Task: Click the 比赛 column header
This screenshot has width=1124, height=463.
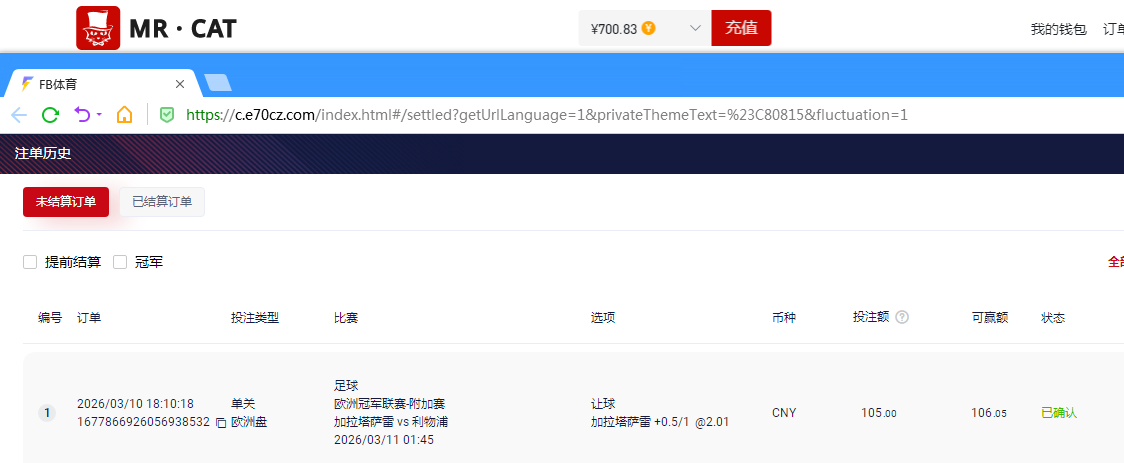Action: pos(346,318)
